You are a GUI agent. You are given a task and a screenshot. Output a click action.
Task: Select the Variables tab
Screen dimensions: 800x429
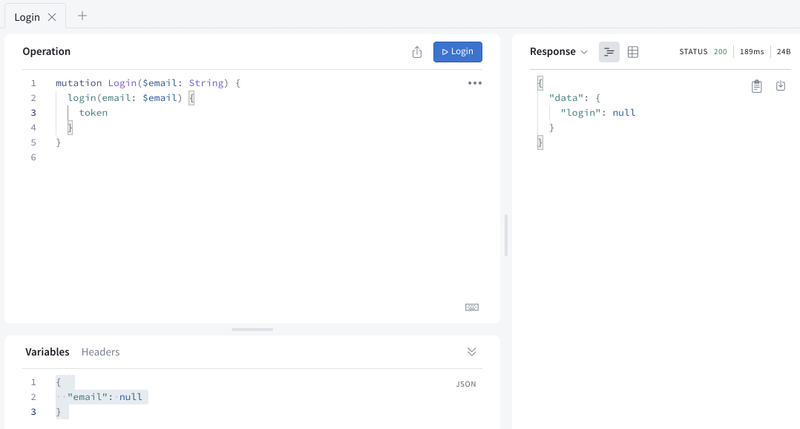47,352
